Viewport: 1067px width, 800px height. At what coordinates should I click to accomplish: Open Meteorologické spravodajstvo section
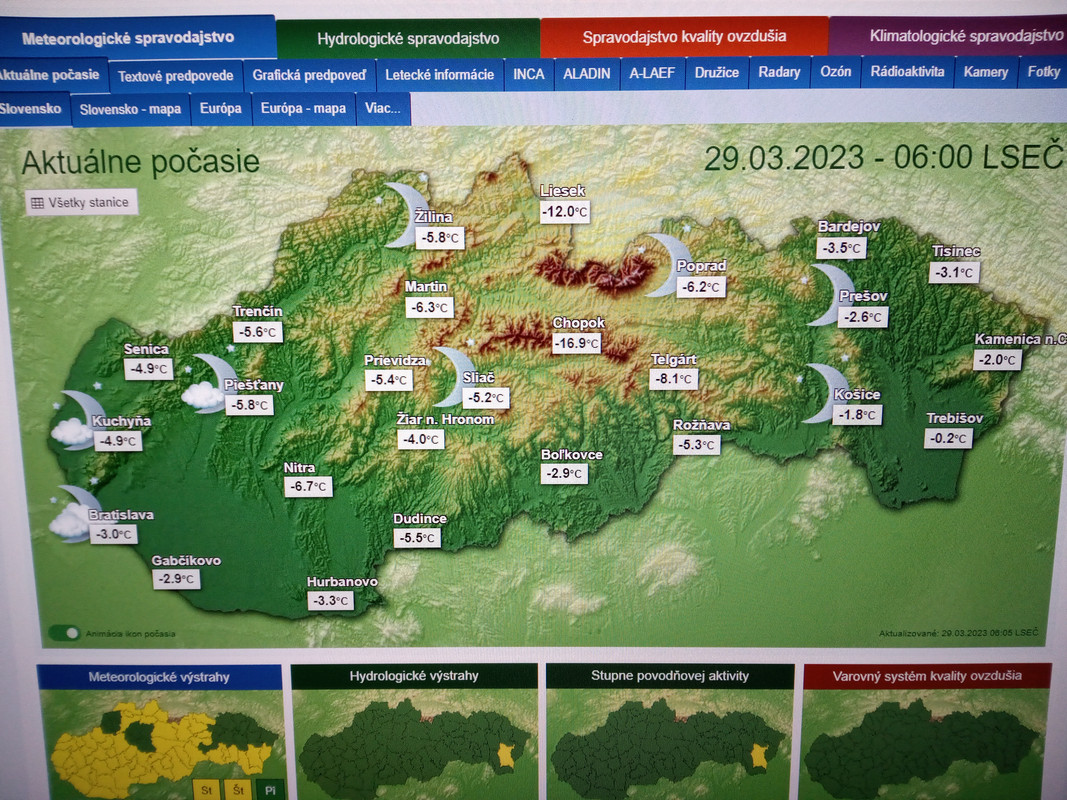click(x=136, y=37)
